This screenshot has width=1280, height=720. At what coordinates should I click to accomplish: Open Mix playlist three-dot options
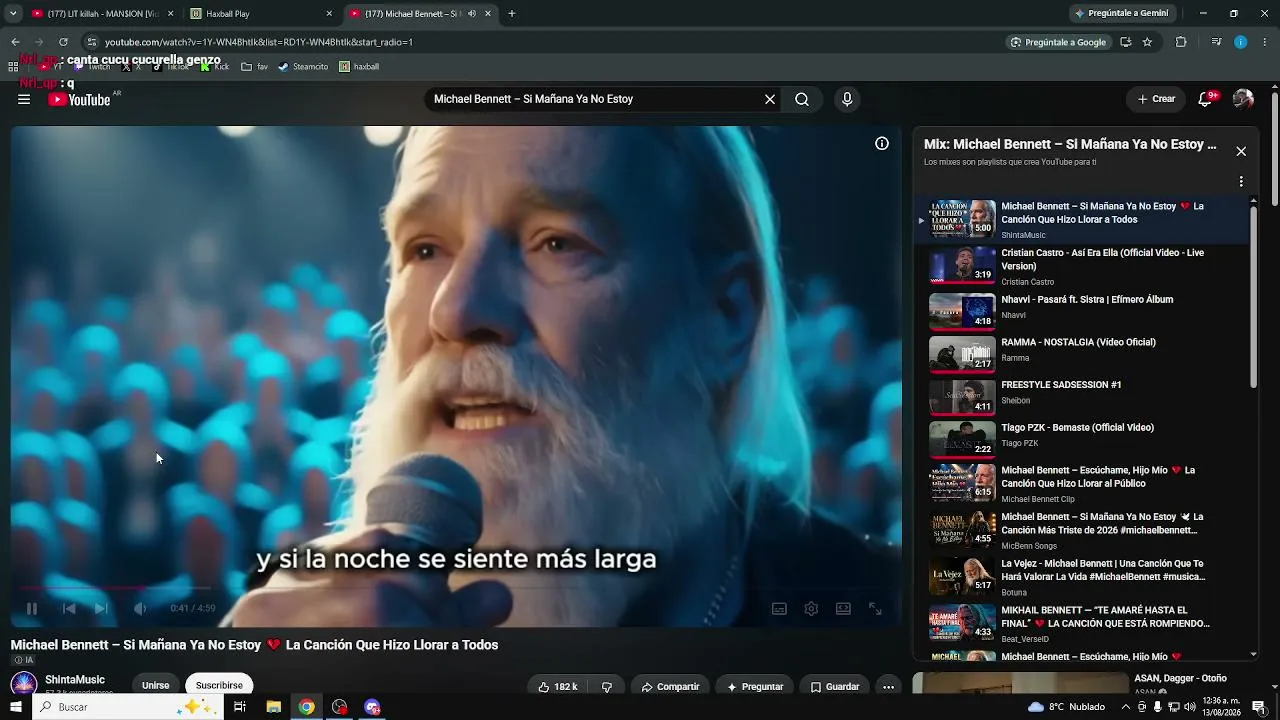[1241, 182]
